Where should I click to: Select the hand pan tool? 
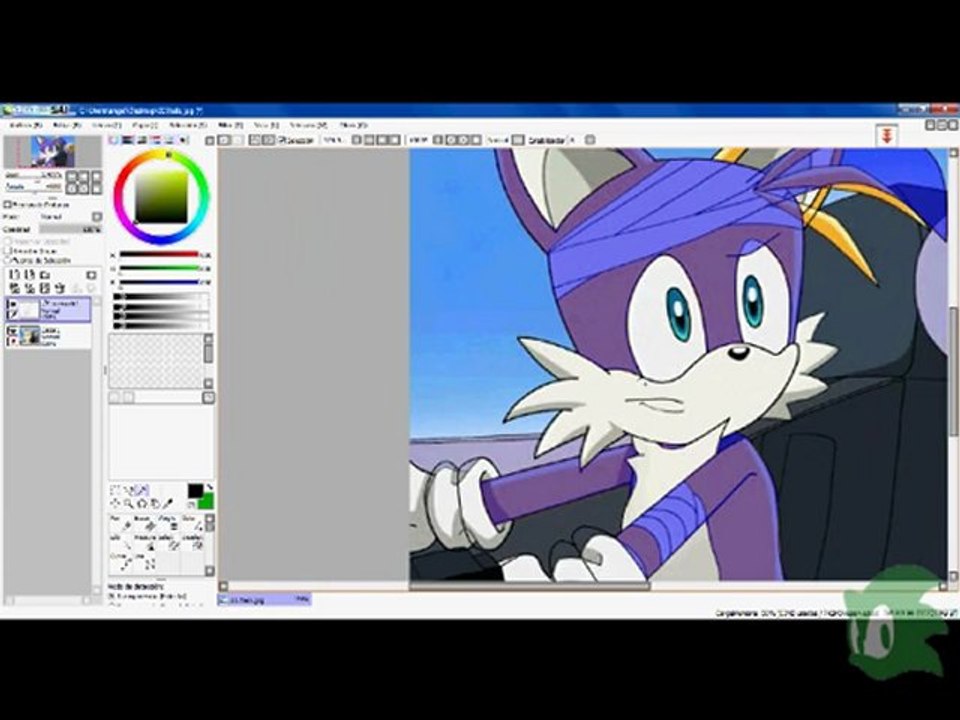[x=155, y=503]
